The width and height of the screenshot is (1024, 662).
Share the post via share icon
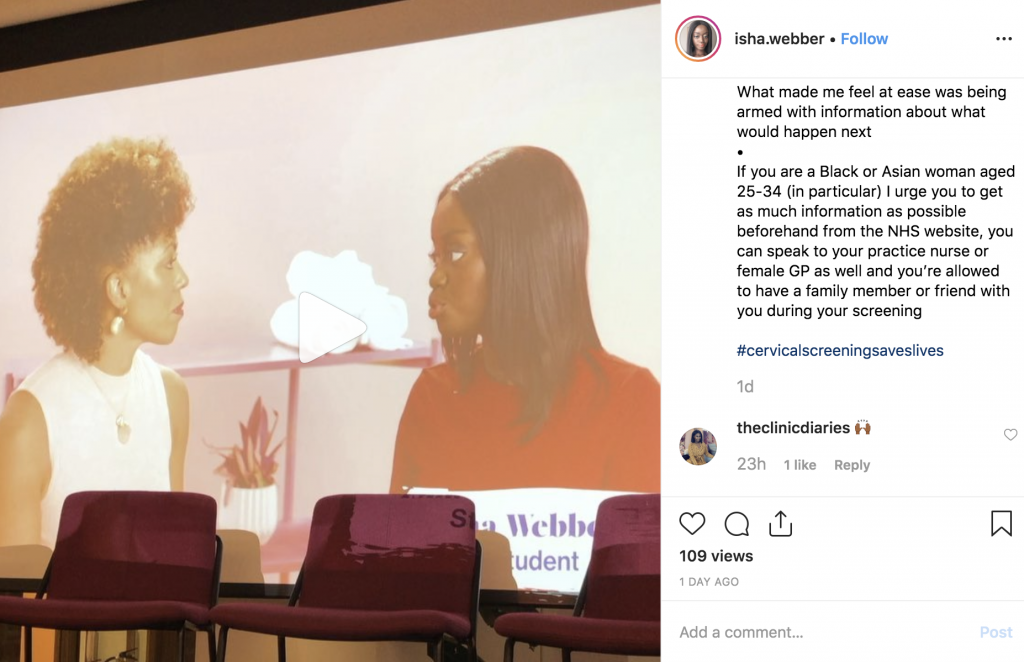click(780, 523)
